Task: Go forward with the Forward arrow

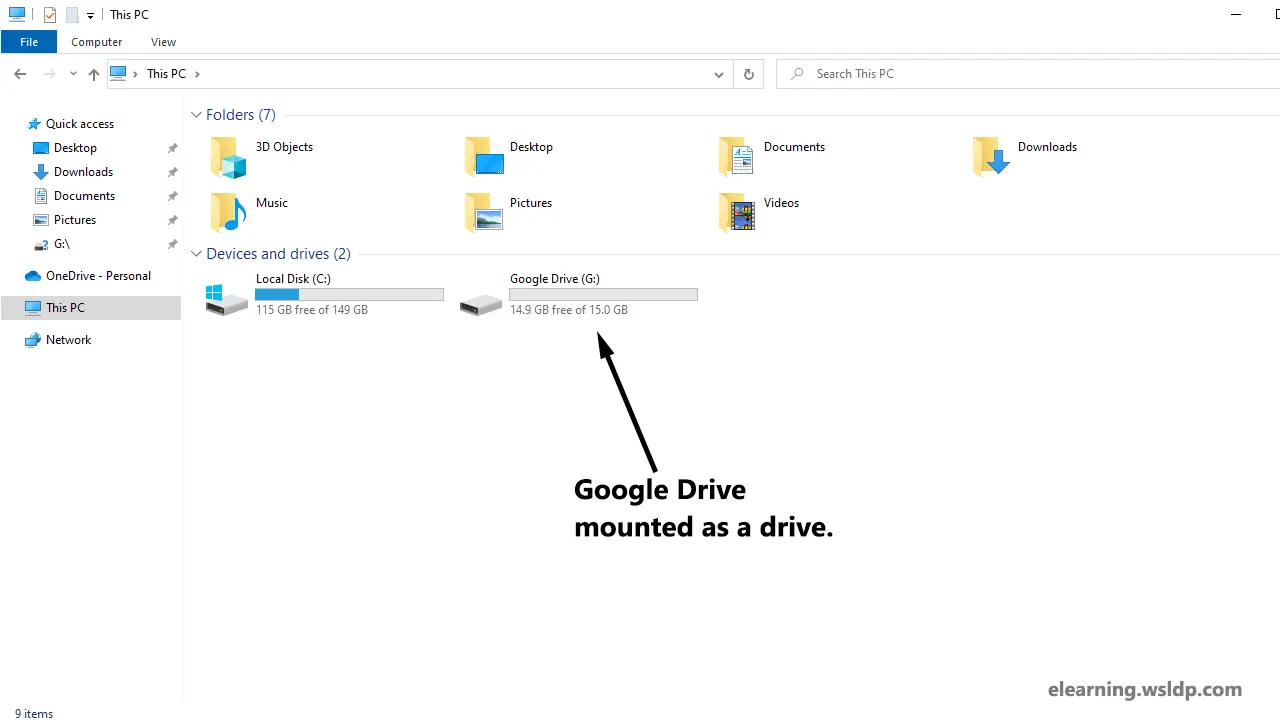Action: coord(49,74)
